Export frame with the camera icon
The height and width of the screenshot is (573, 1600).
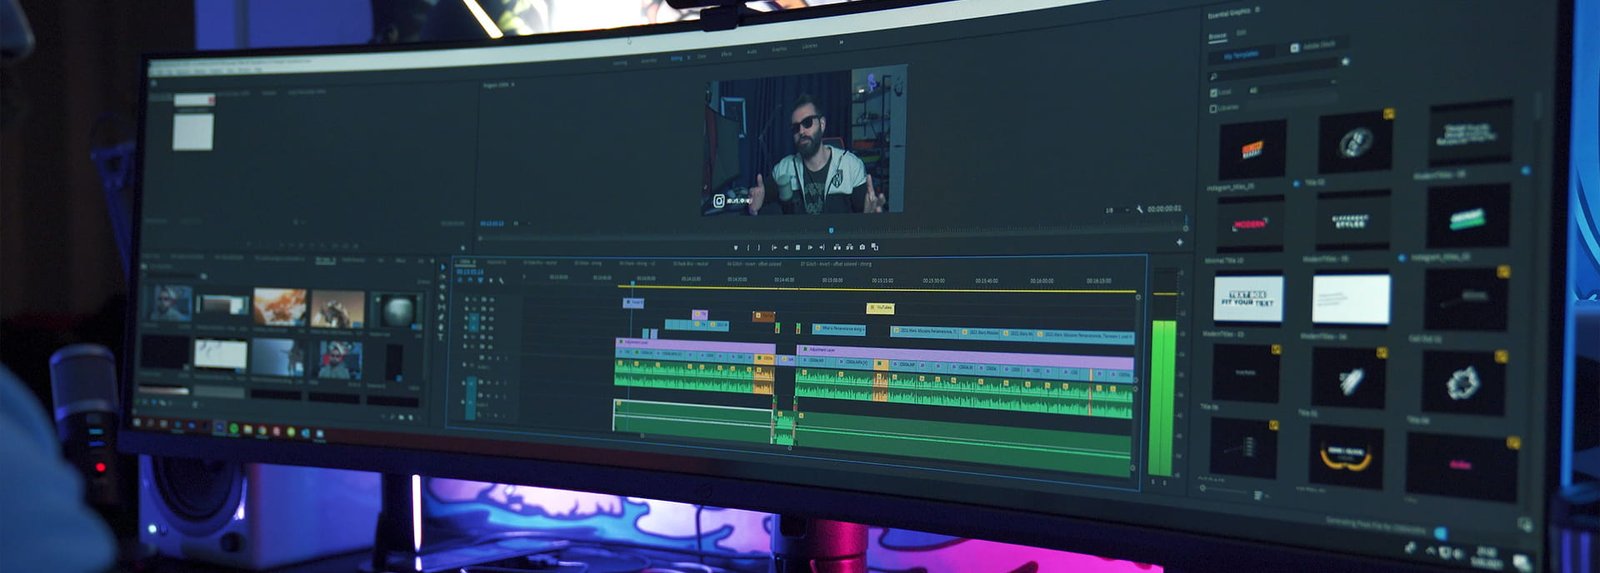[862, 247]
